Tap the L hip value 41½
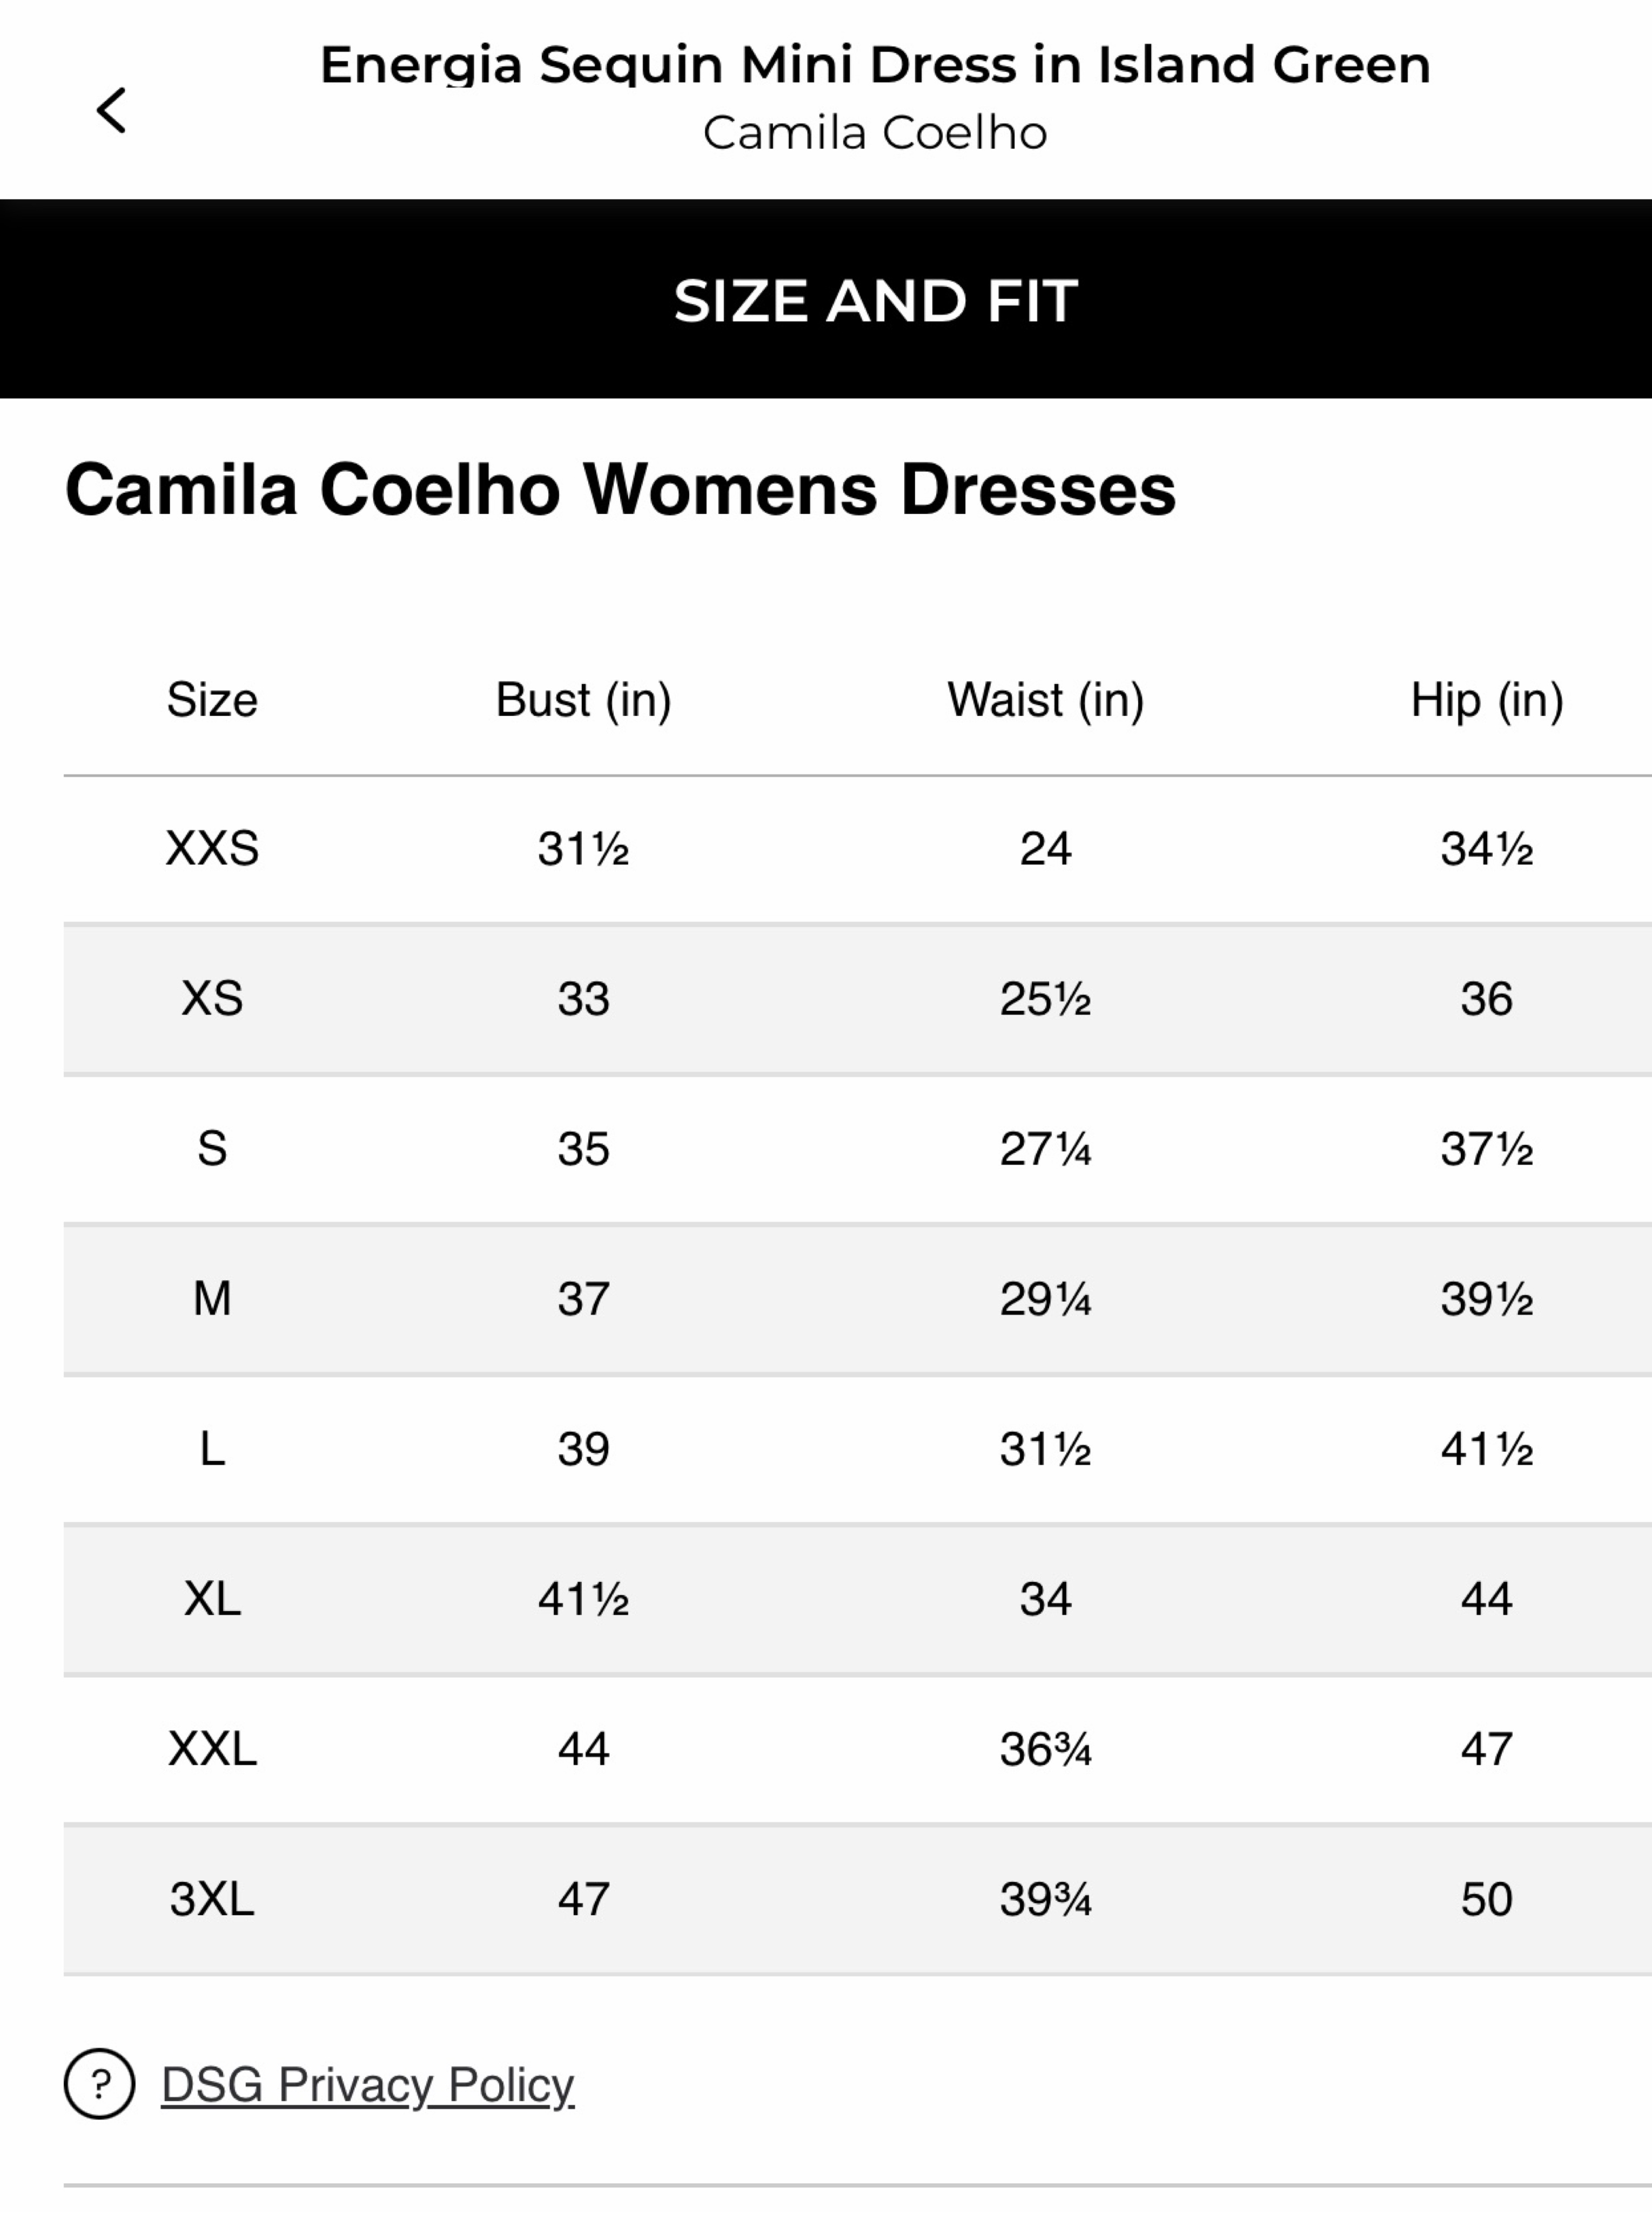 coord(1487,1448)
